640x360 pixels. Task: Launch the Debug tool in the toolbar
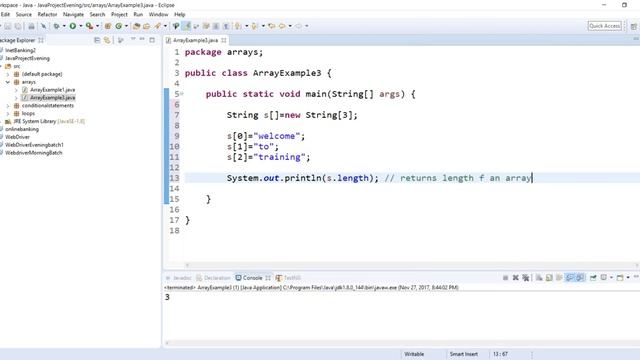(x=56, y=26)
